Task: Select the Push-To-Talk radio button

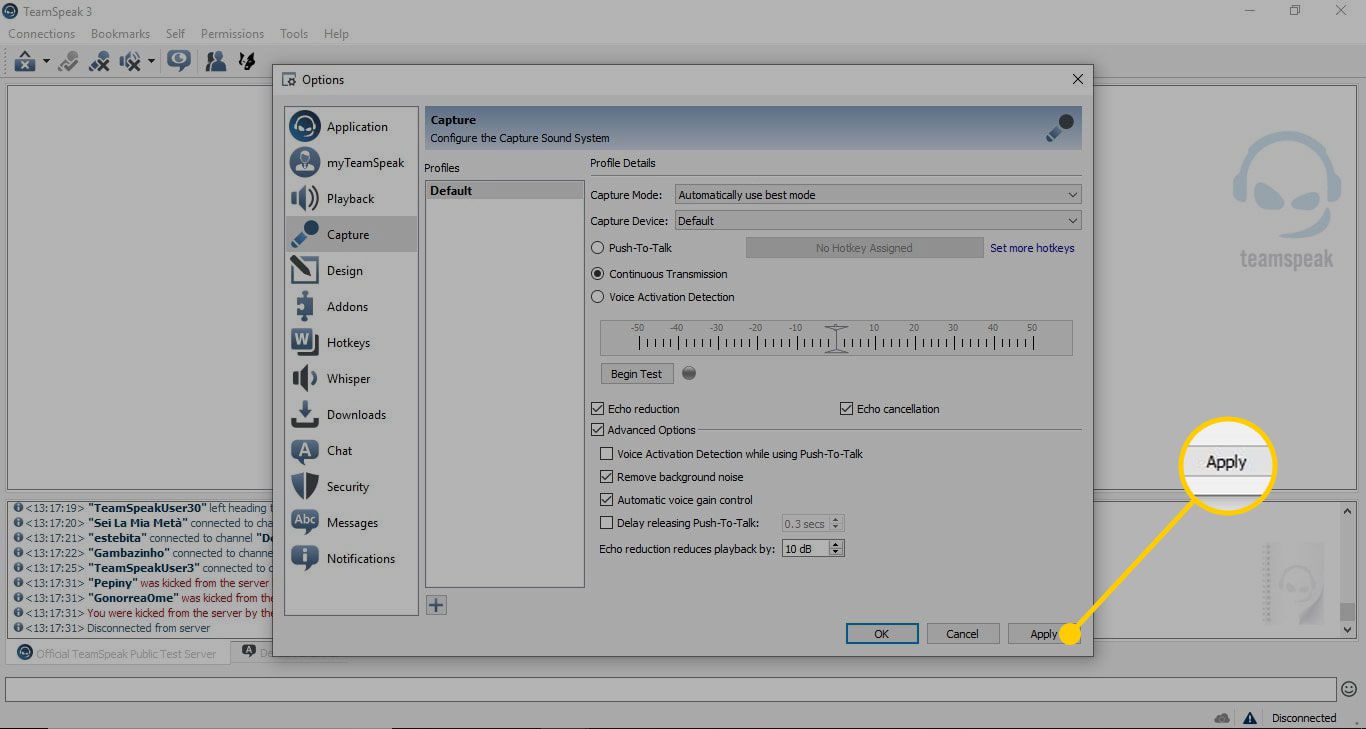Action: point(598,248)
